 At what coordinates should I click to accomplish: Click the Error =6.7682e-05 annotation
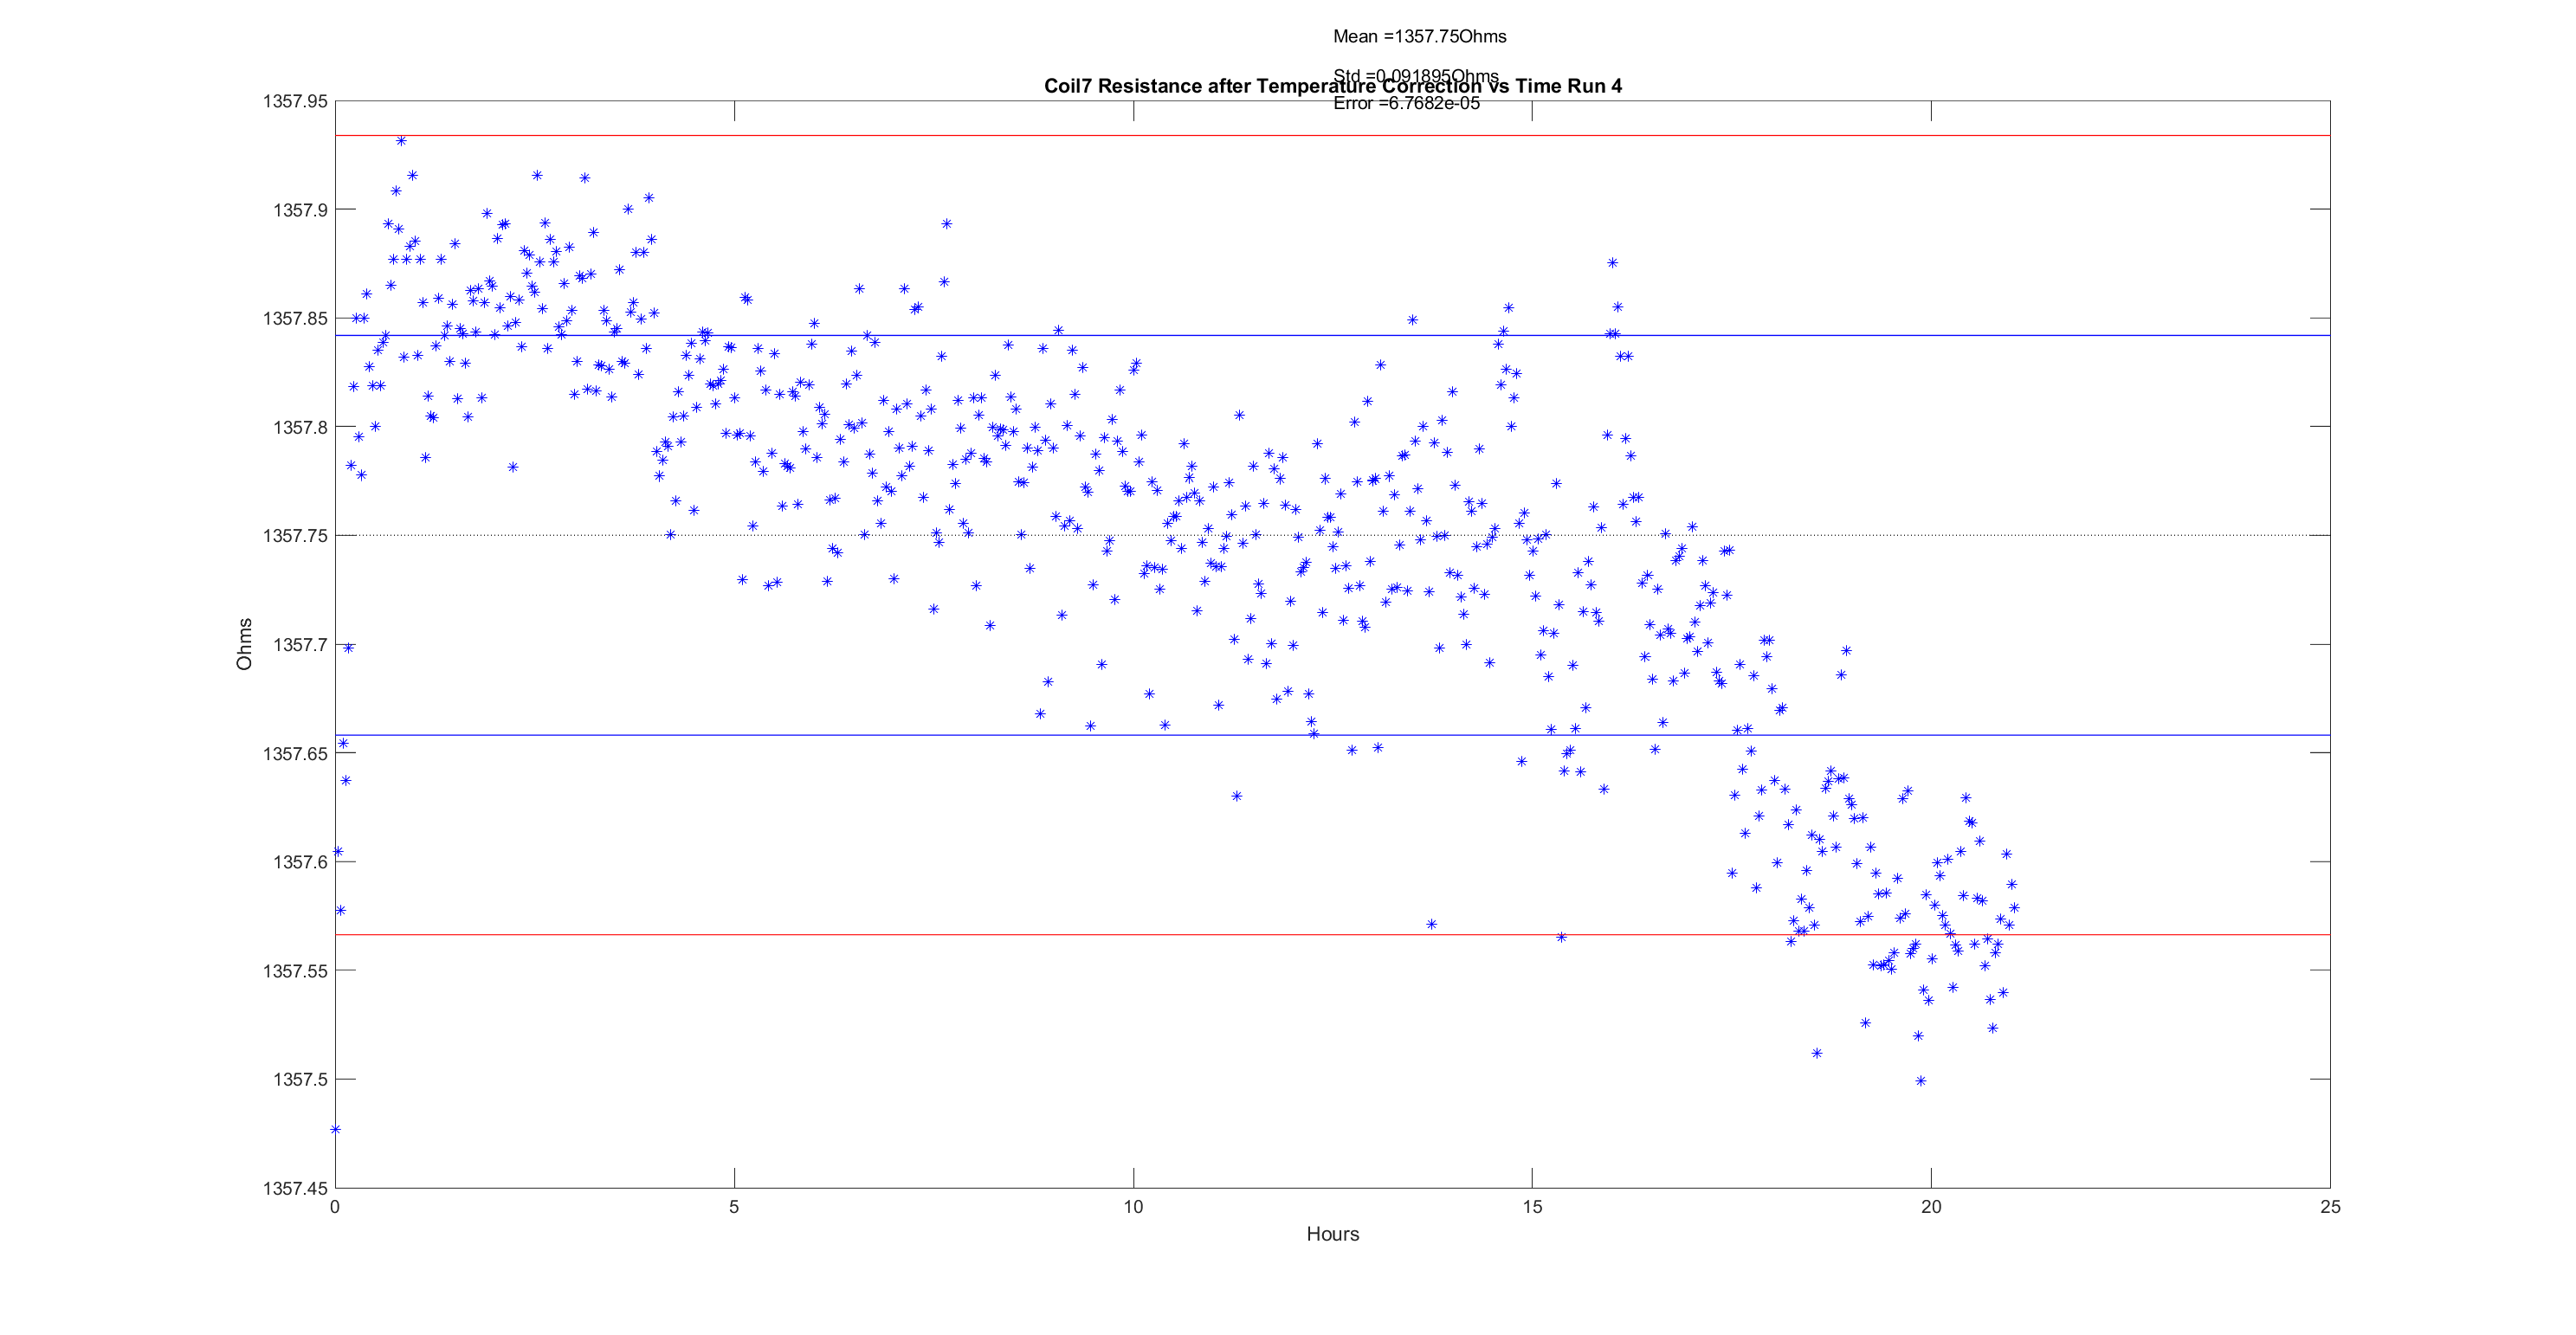(x=1406, y=104)
